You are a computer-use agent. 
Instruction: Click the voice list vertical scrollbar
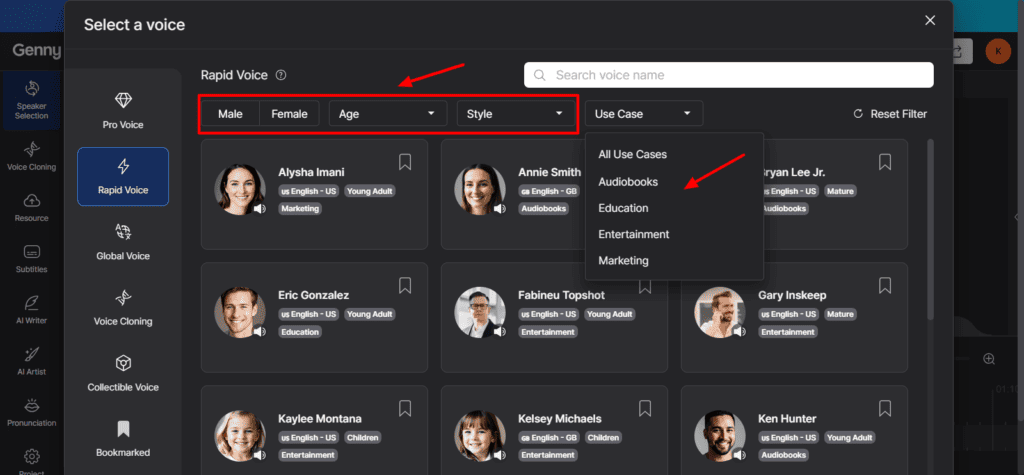[x=931, y=229]
